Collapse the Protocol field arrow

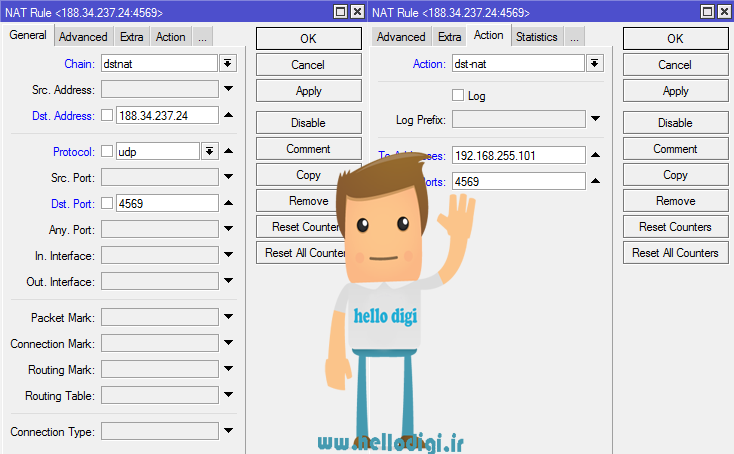coord(228,151)
